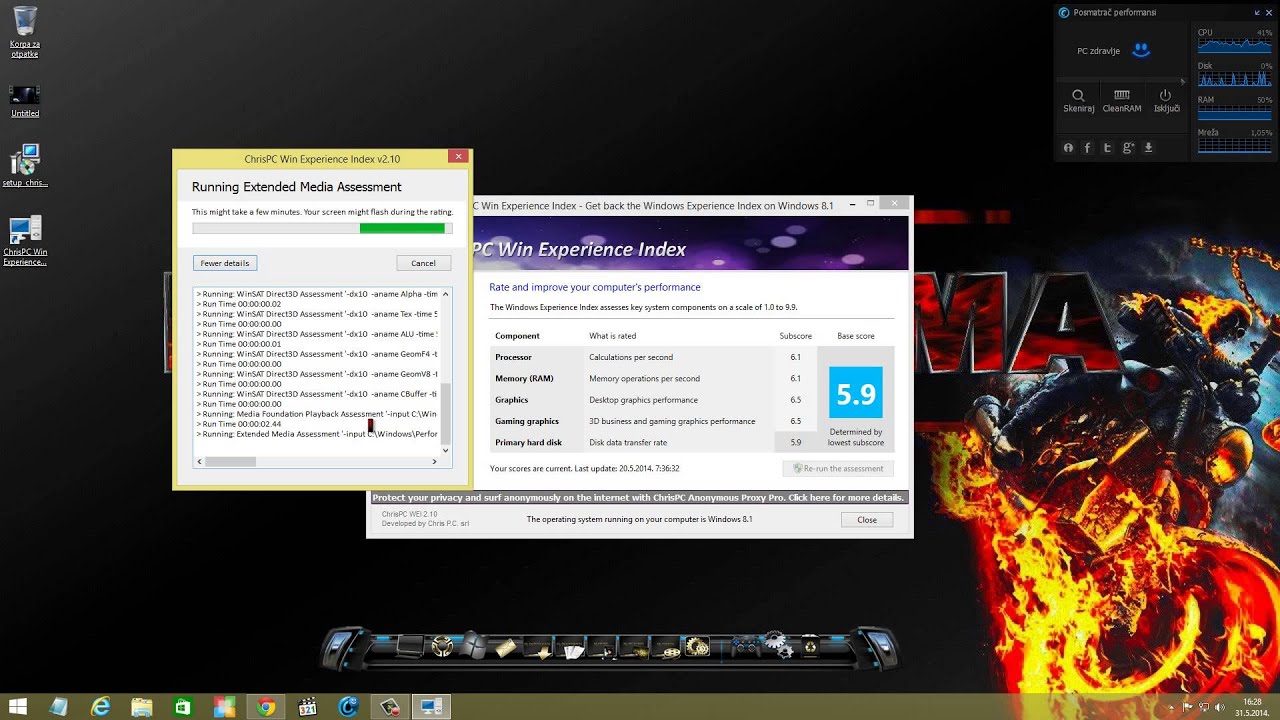1280x720 pixels.
Task: Click the gold envelope mail icon in dock
Action: (x=507, y=648)
